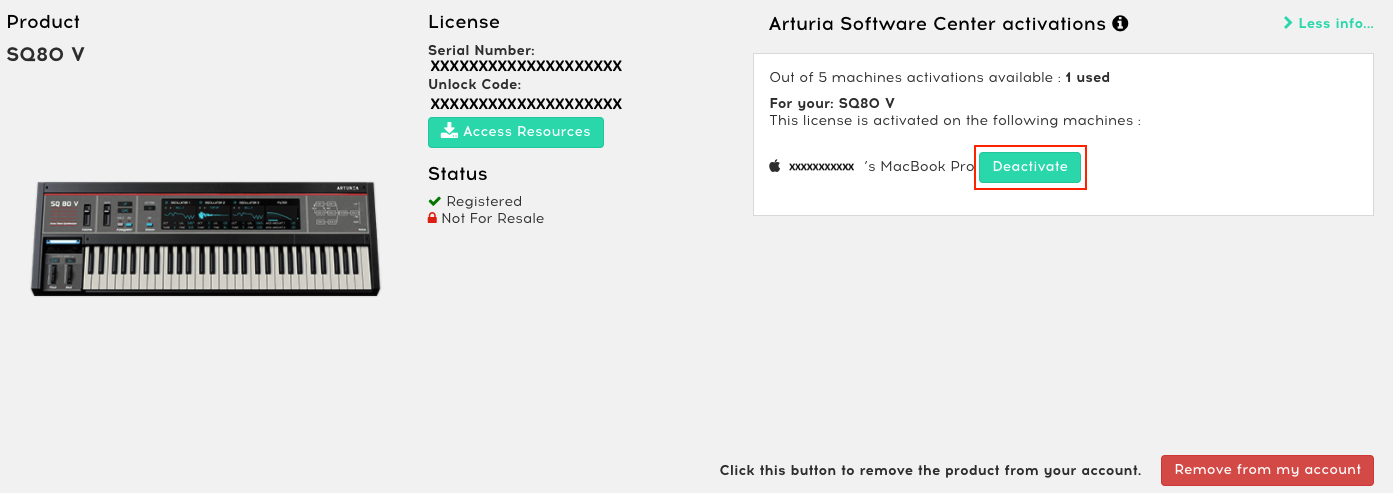Collapse details with Less info link
This screenshot has height=493, width=1393.
pyautogui.click(x=1329, y=23)
